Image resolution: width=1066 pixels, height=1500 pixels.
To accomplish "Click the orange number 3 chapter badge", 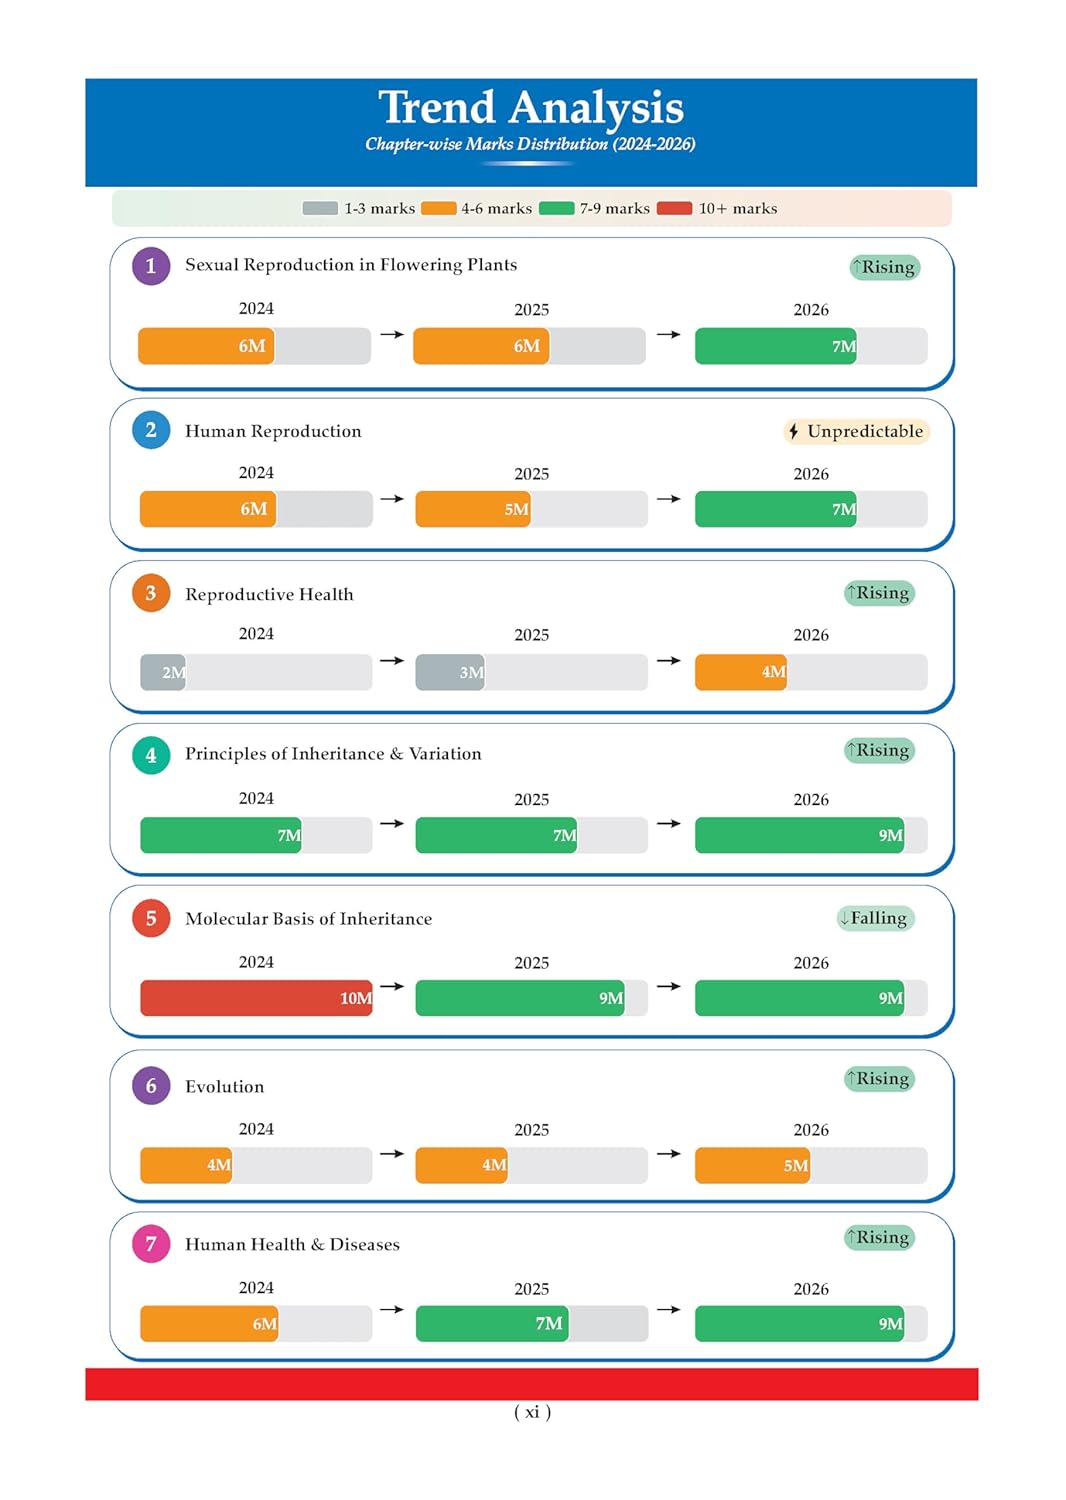I will pyautogui.click(x=151, y=593).
